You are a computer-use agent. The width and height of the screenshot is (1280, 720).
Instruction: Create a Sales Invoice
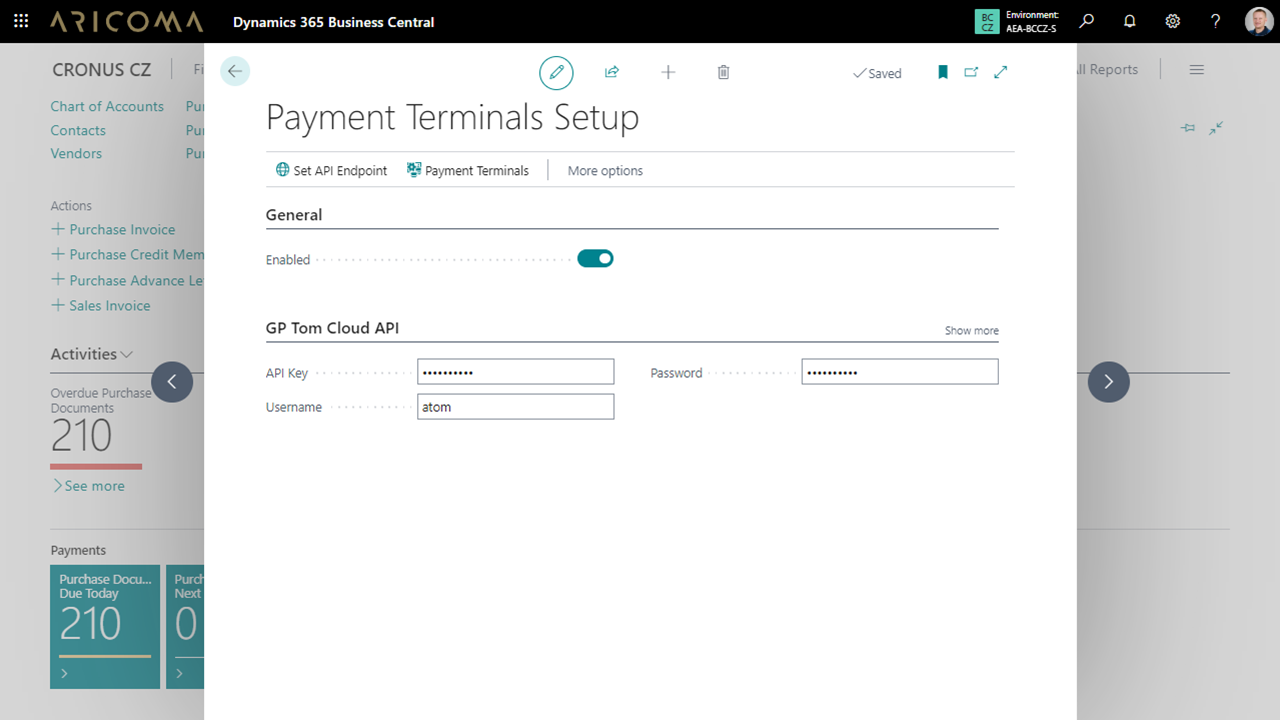(101, 306)
